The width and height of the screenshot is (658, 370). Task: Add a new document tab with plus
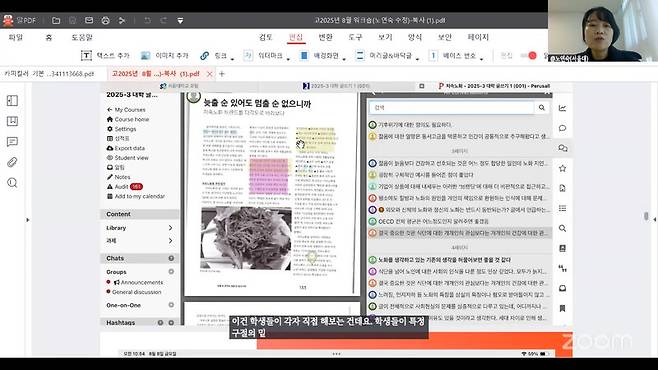coord(222,74)
